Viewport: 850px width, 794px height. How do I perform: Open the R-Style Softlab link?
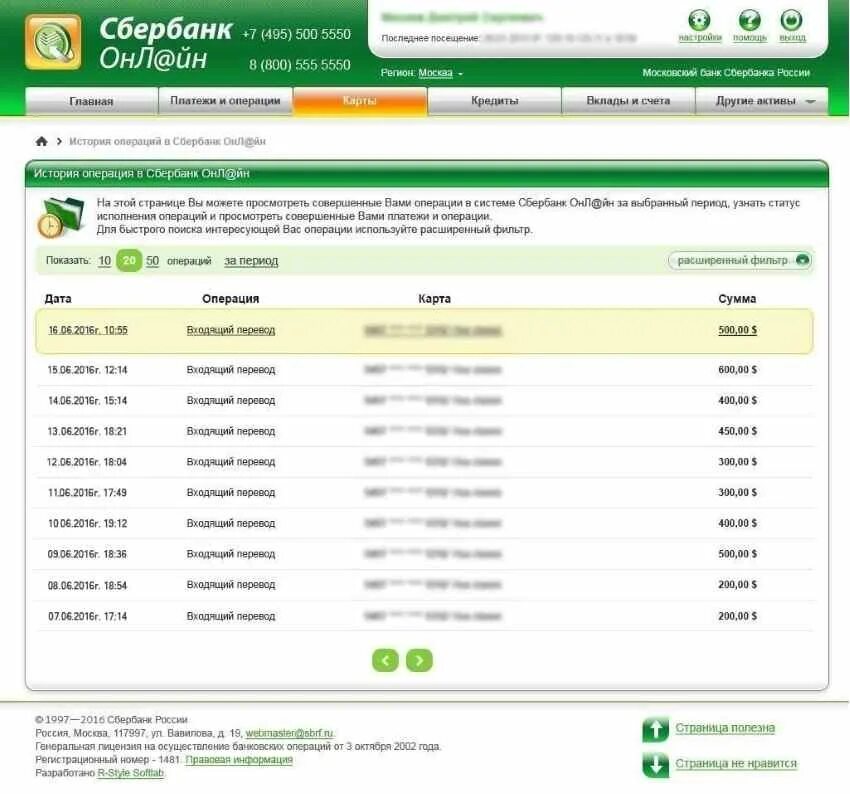(130, 773)
